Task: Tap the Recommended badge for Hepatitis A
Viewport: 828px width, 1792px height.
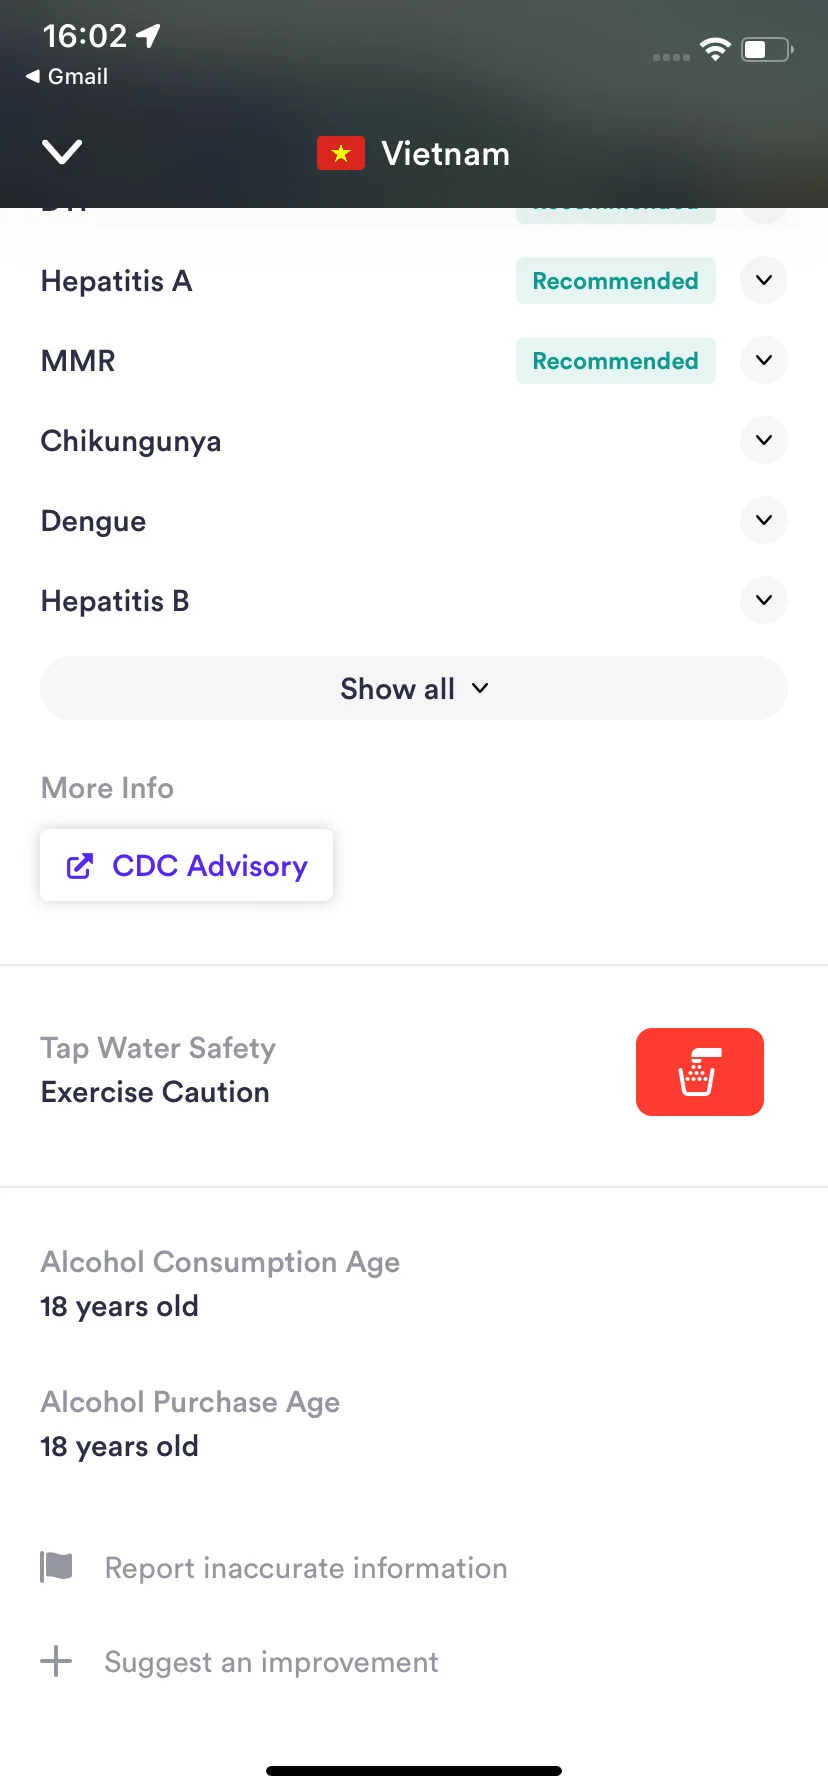Action: click(x=616, y=281)
